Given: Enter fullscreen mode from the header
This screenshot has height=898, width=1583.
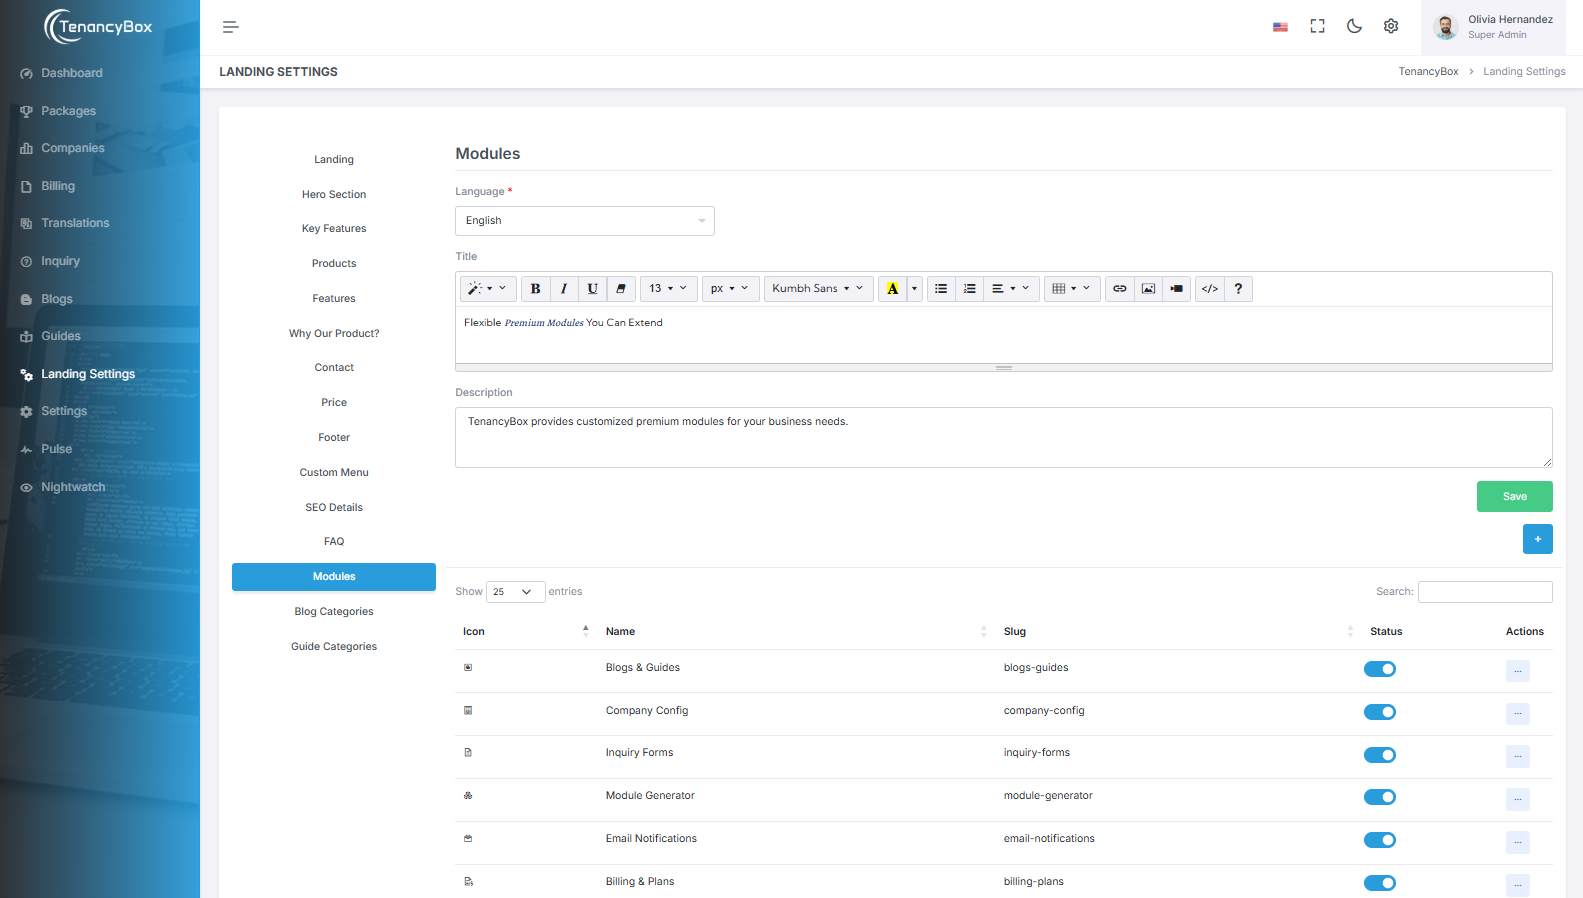Looking at the screenshot, I should point(1318,27).
